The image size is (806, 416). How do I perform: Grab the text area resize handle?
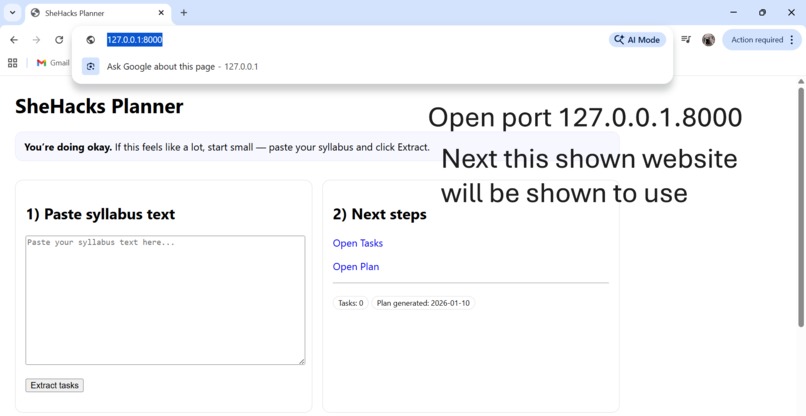point(302,361)
